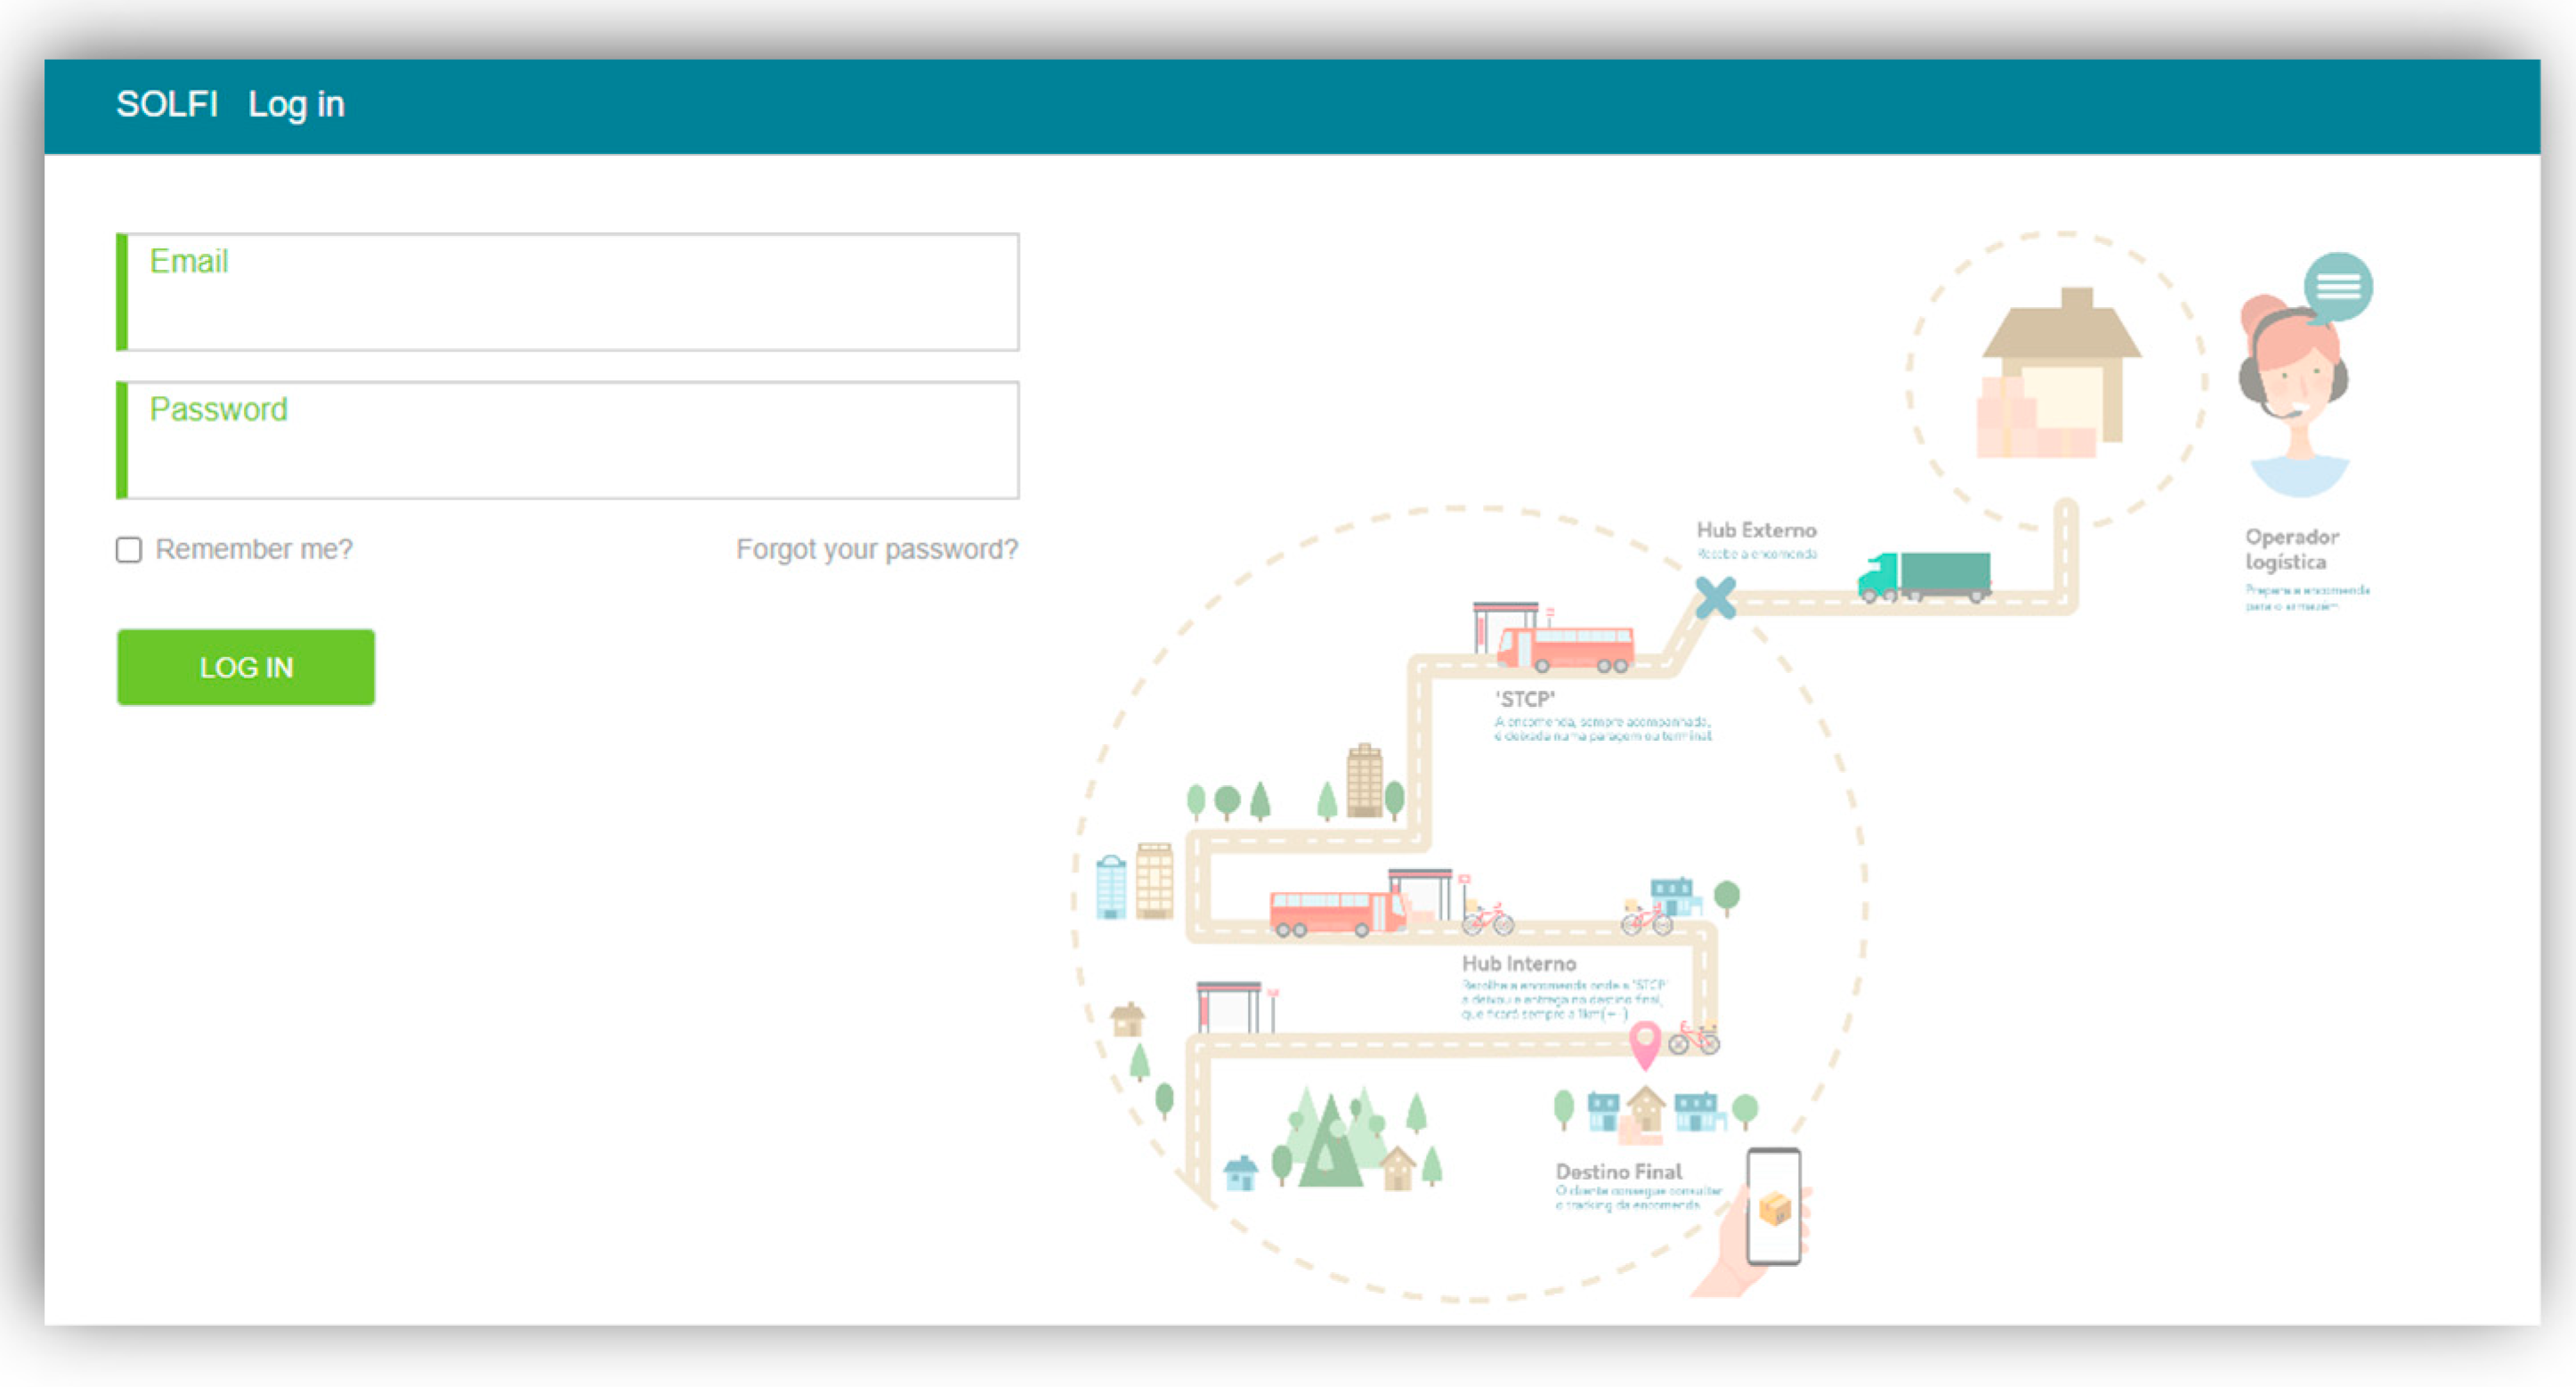This screenshot has width=2576, height=1387.
Task: Click the blue X Hub Externo marker
Action: click(x=1716, y=597)
